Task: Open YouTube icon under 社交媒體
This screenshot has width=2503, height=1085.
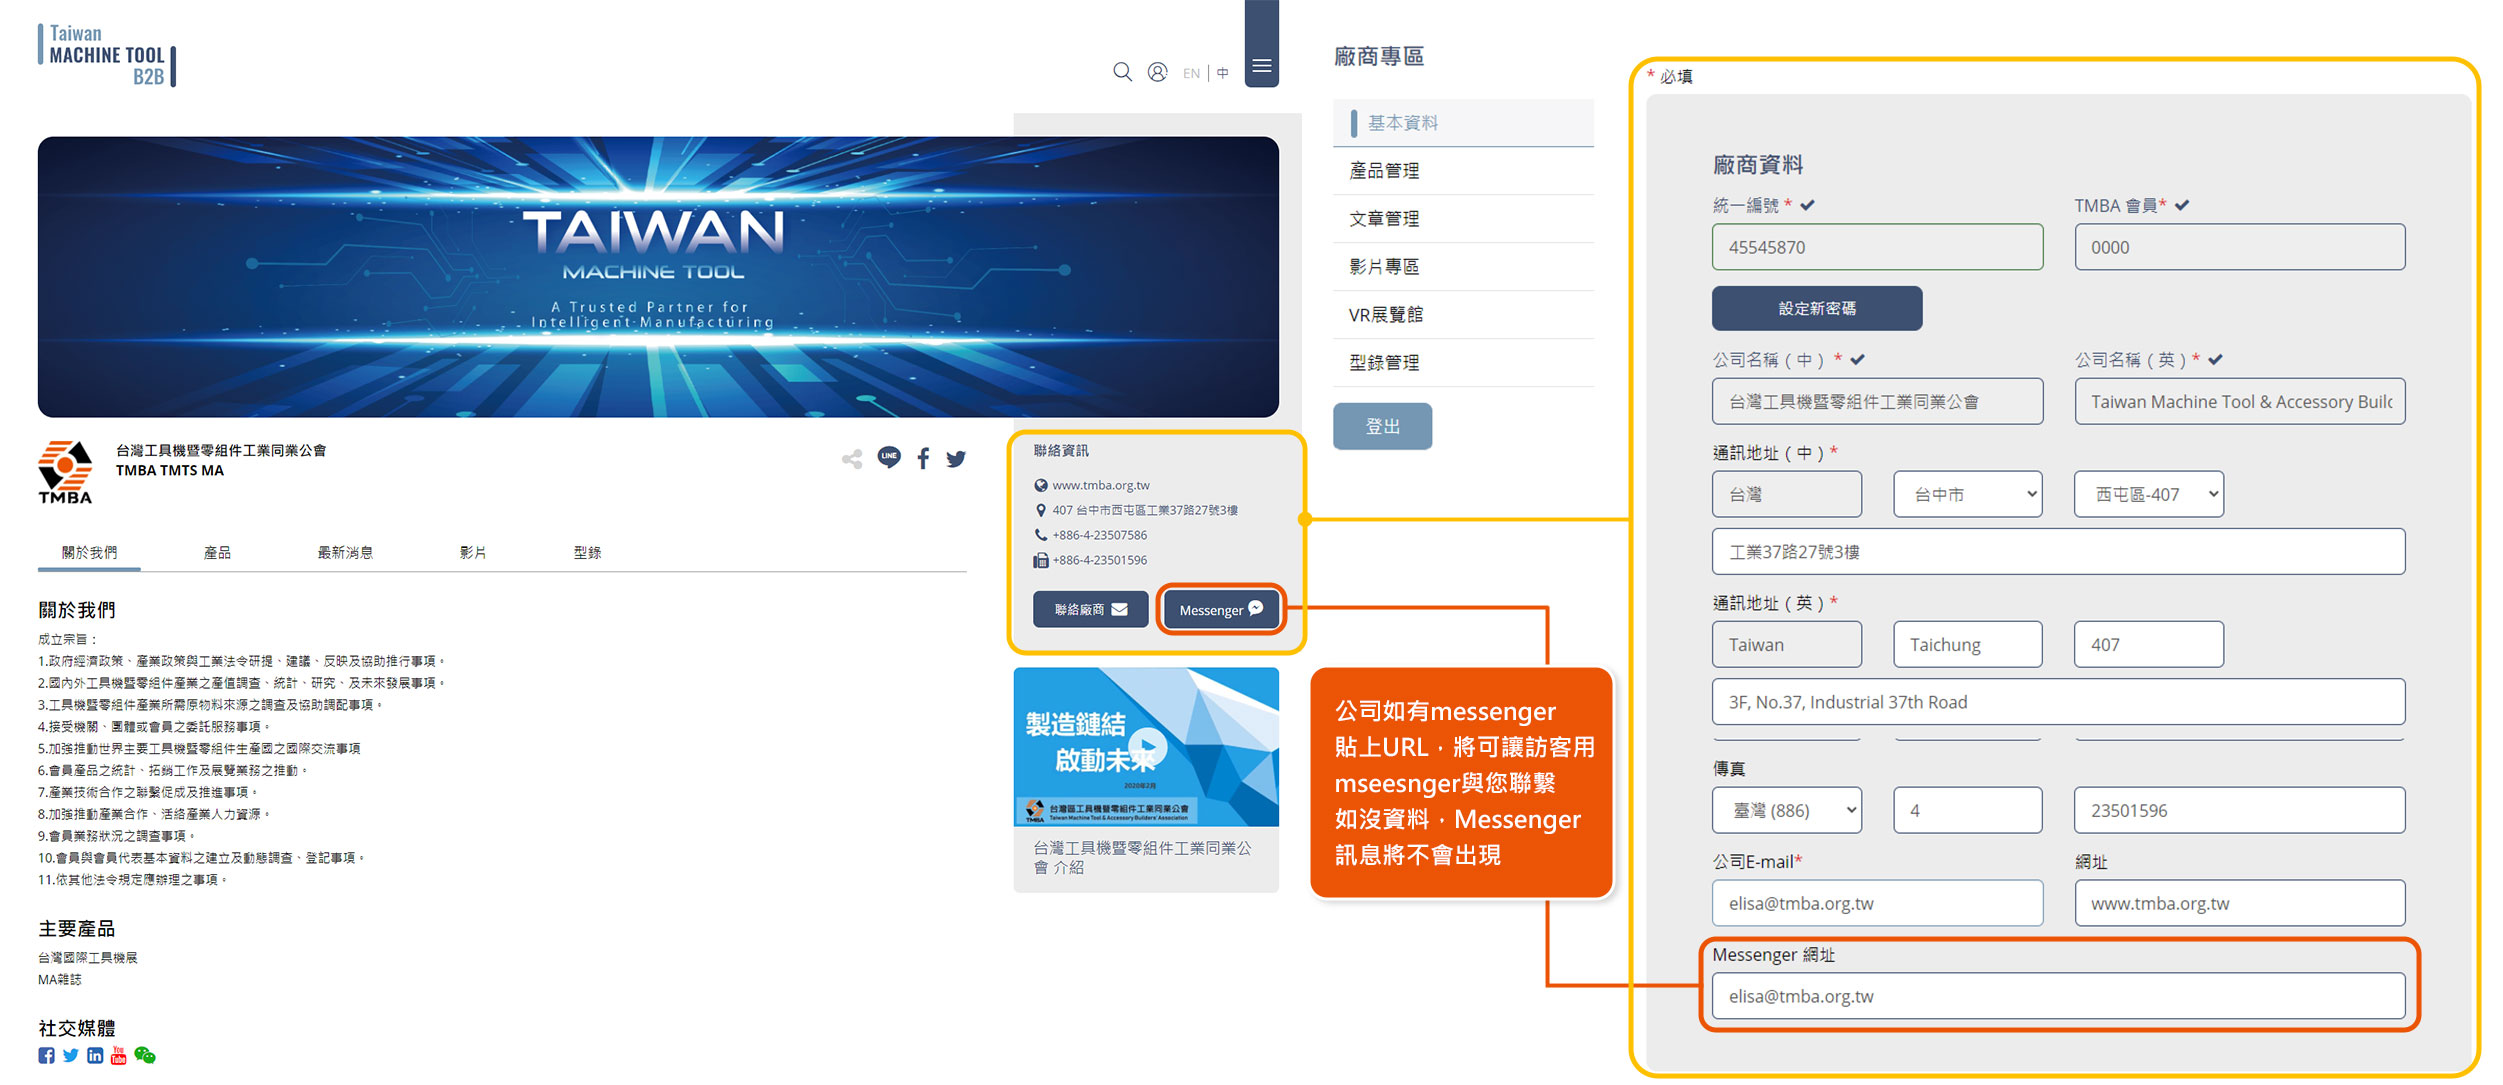Action: click(x=119, y=1055)
